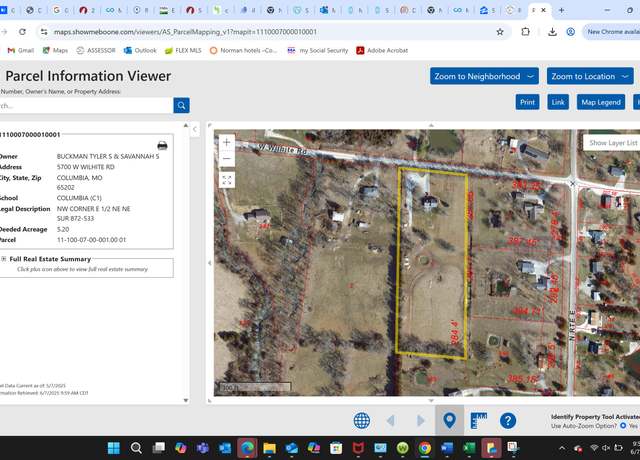The image size is (640, 460).
Task: Click Show Layer List
Action: point(613,142)
